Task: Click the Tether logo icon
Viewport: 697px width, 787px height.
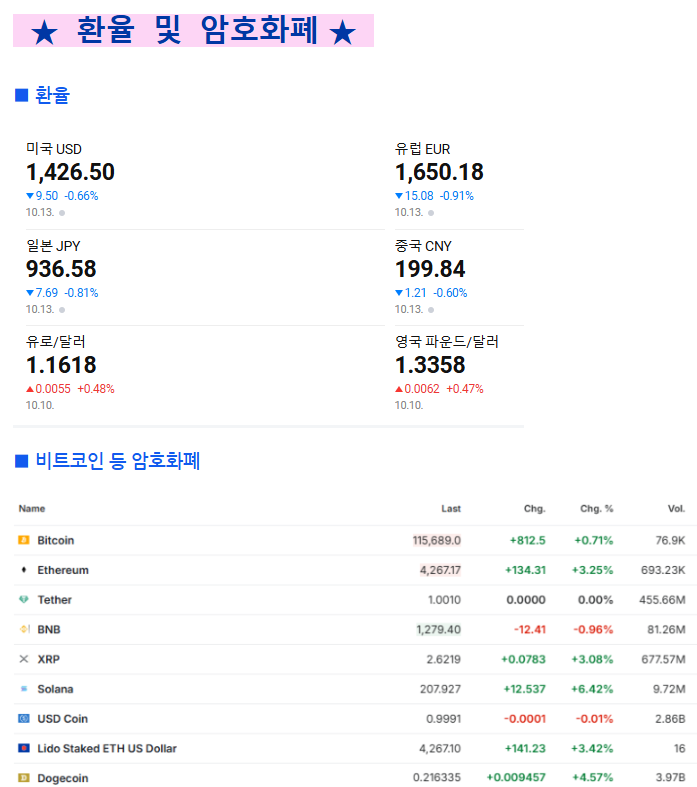Action: click(x=24, y=600)
